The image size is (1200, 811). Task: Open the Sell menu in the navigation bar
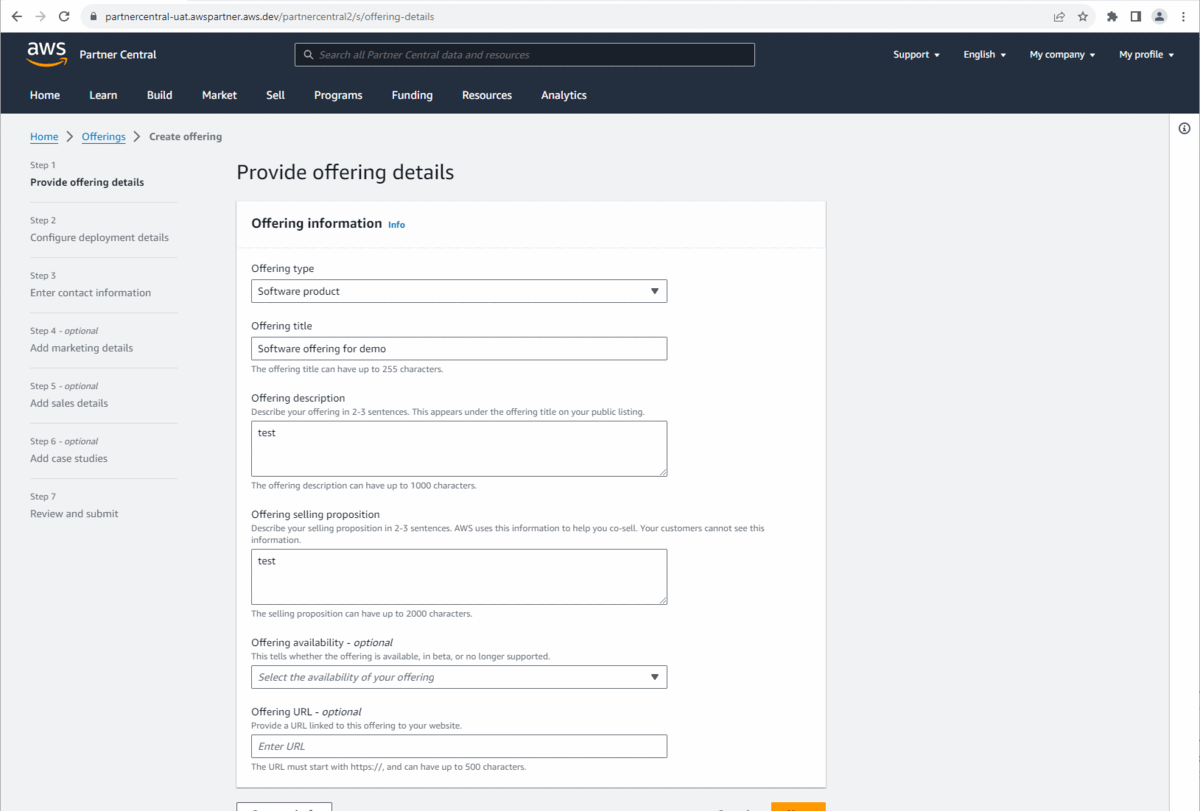tap(275, 95)
